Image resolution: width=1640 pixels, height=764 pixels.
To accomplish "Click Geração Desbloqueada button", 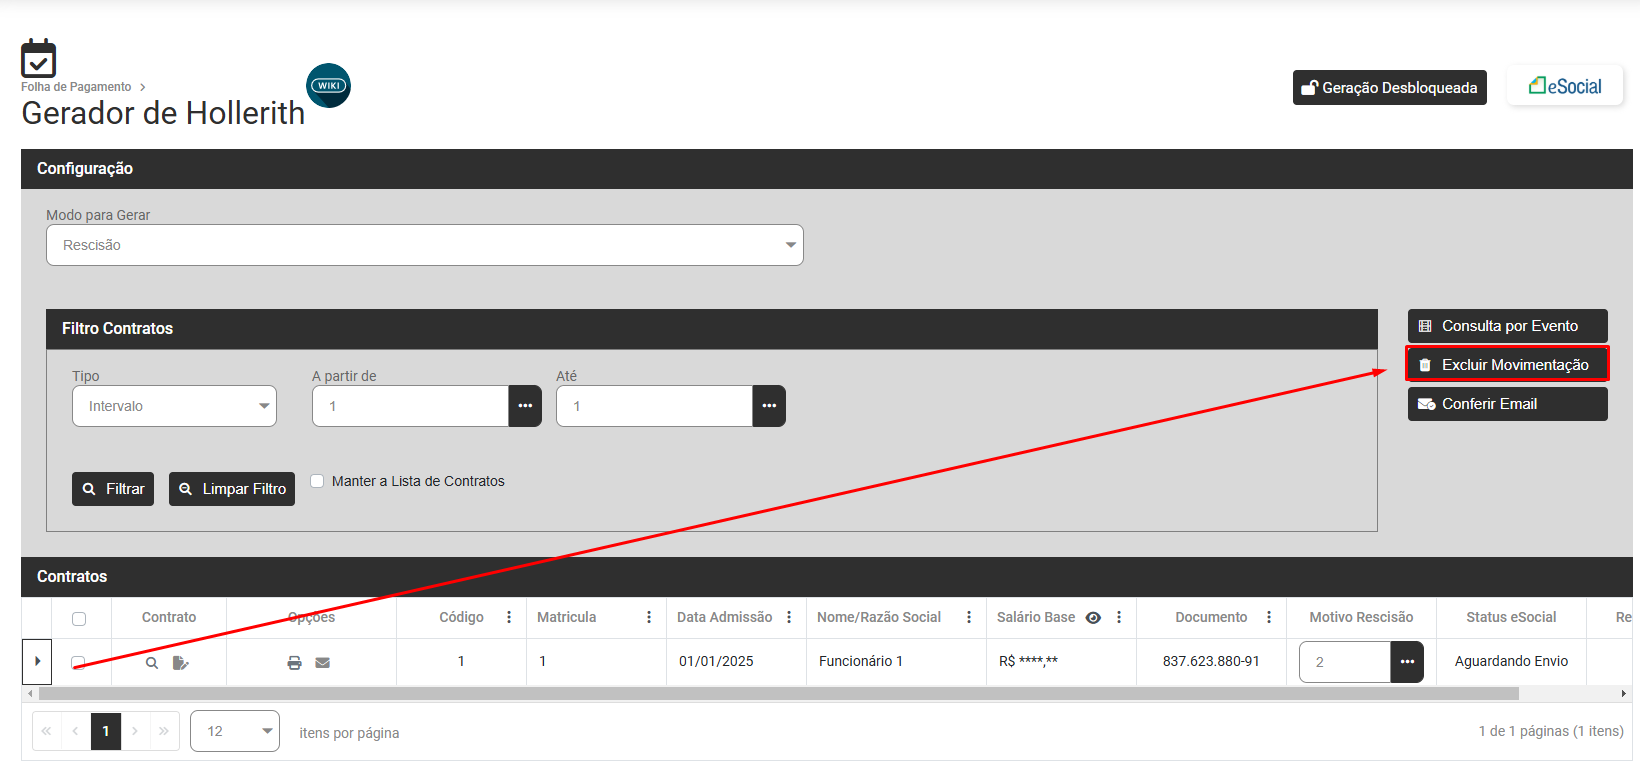I will tap(1390, 88).
